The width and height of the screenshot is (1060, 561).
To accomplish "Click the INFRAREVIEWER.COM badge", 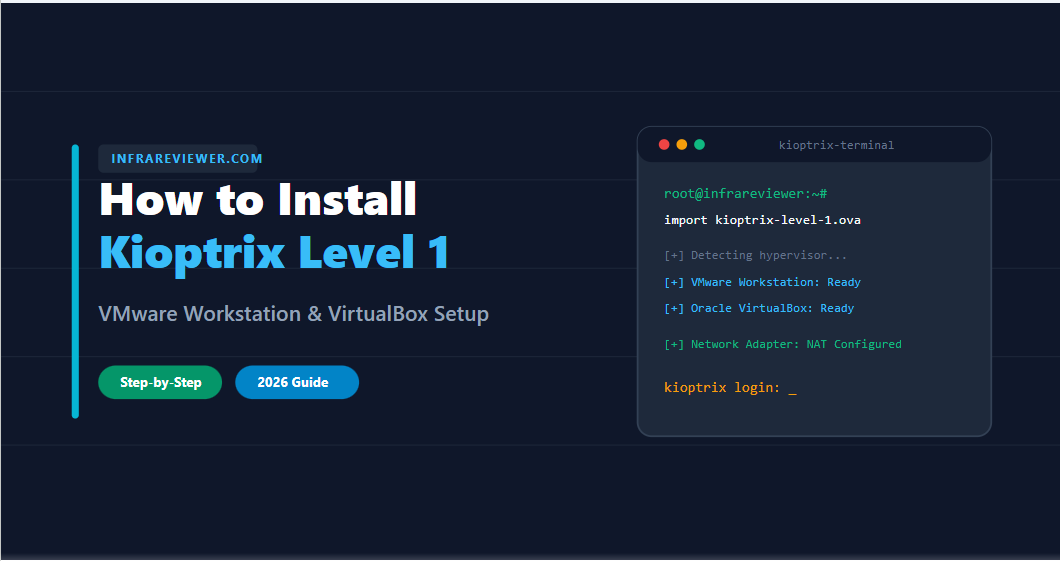I will (178, 159).
